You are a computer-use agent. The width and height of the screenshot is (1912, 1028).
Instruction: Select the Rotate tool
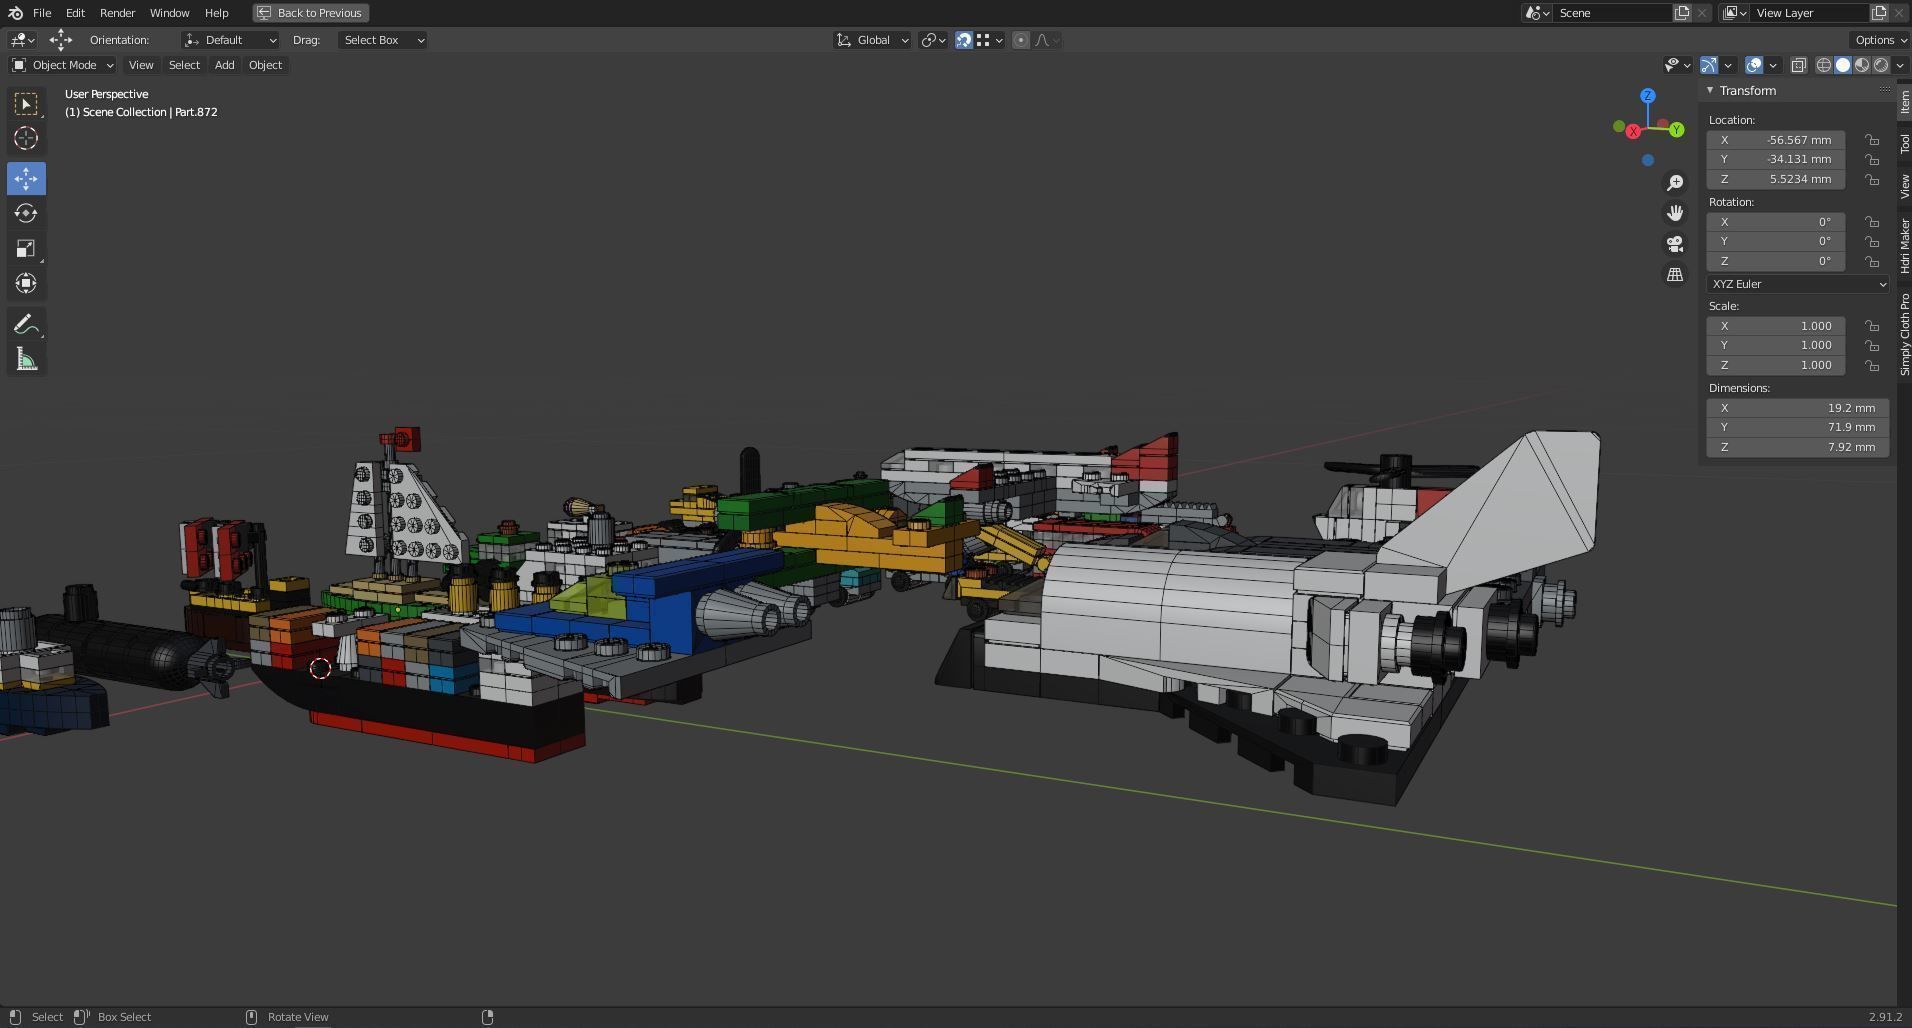tap(26, 214)
